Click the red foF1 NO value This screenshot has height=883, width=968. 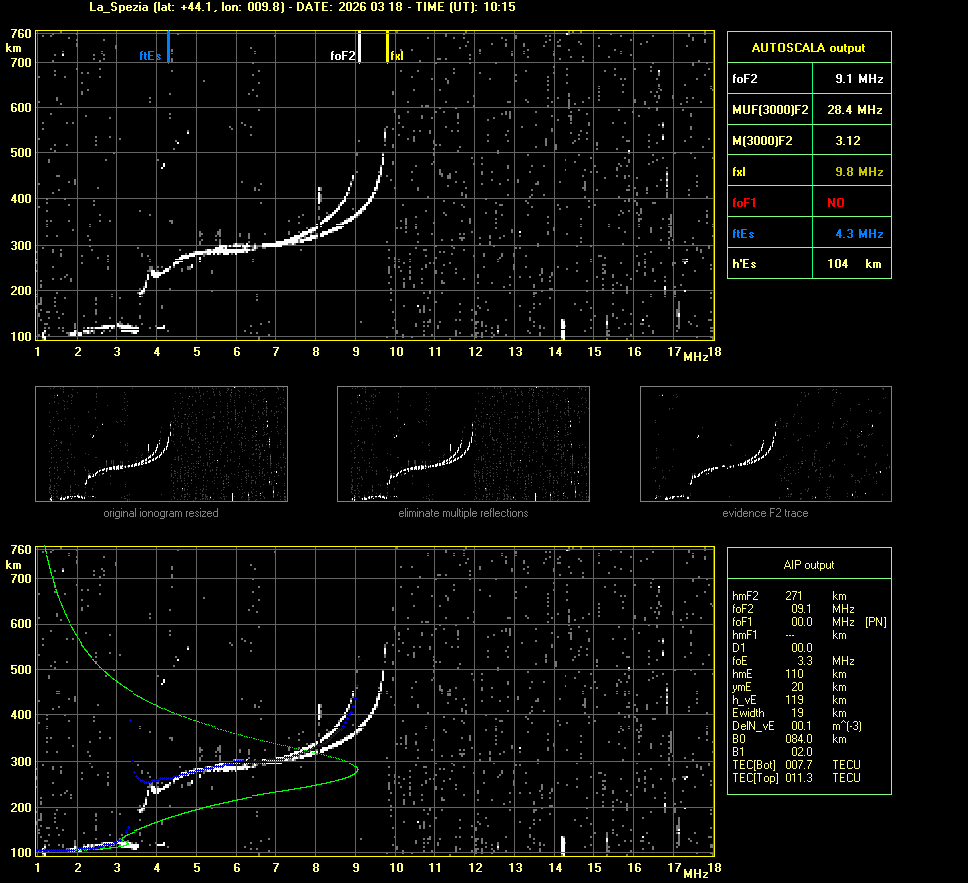tap(836, 202)
